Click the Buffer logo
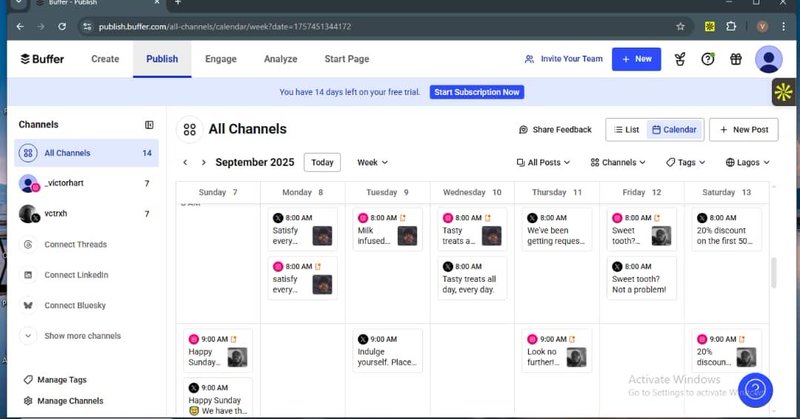Screen dimensions: 800x419 point(42,59)
